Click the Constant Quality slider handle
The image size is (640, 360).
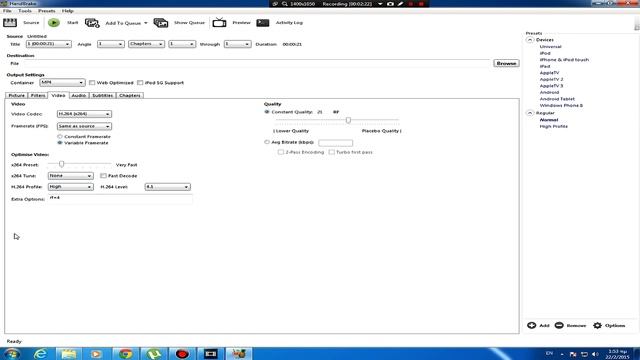tap(348, 120)
